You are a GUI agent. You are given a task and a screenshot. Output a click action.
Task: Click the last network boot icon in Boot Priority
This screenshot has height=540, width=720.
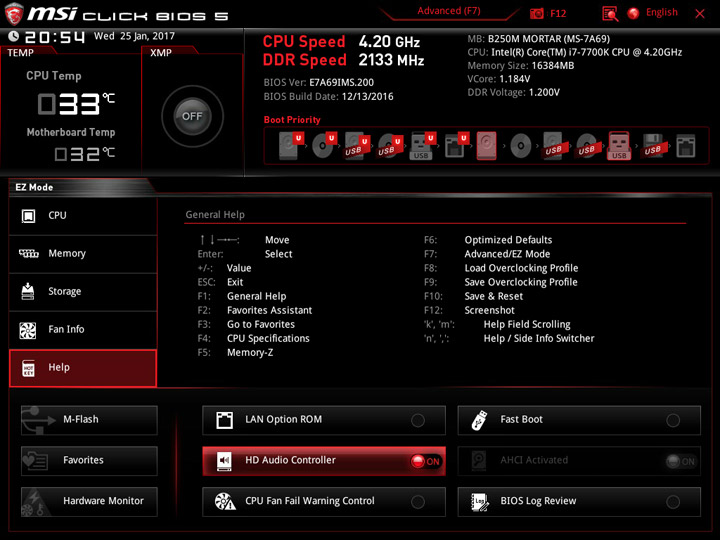click(686, 146)
